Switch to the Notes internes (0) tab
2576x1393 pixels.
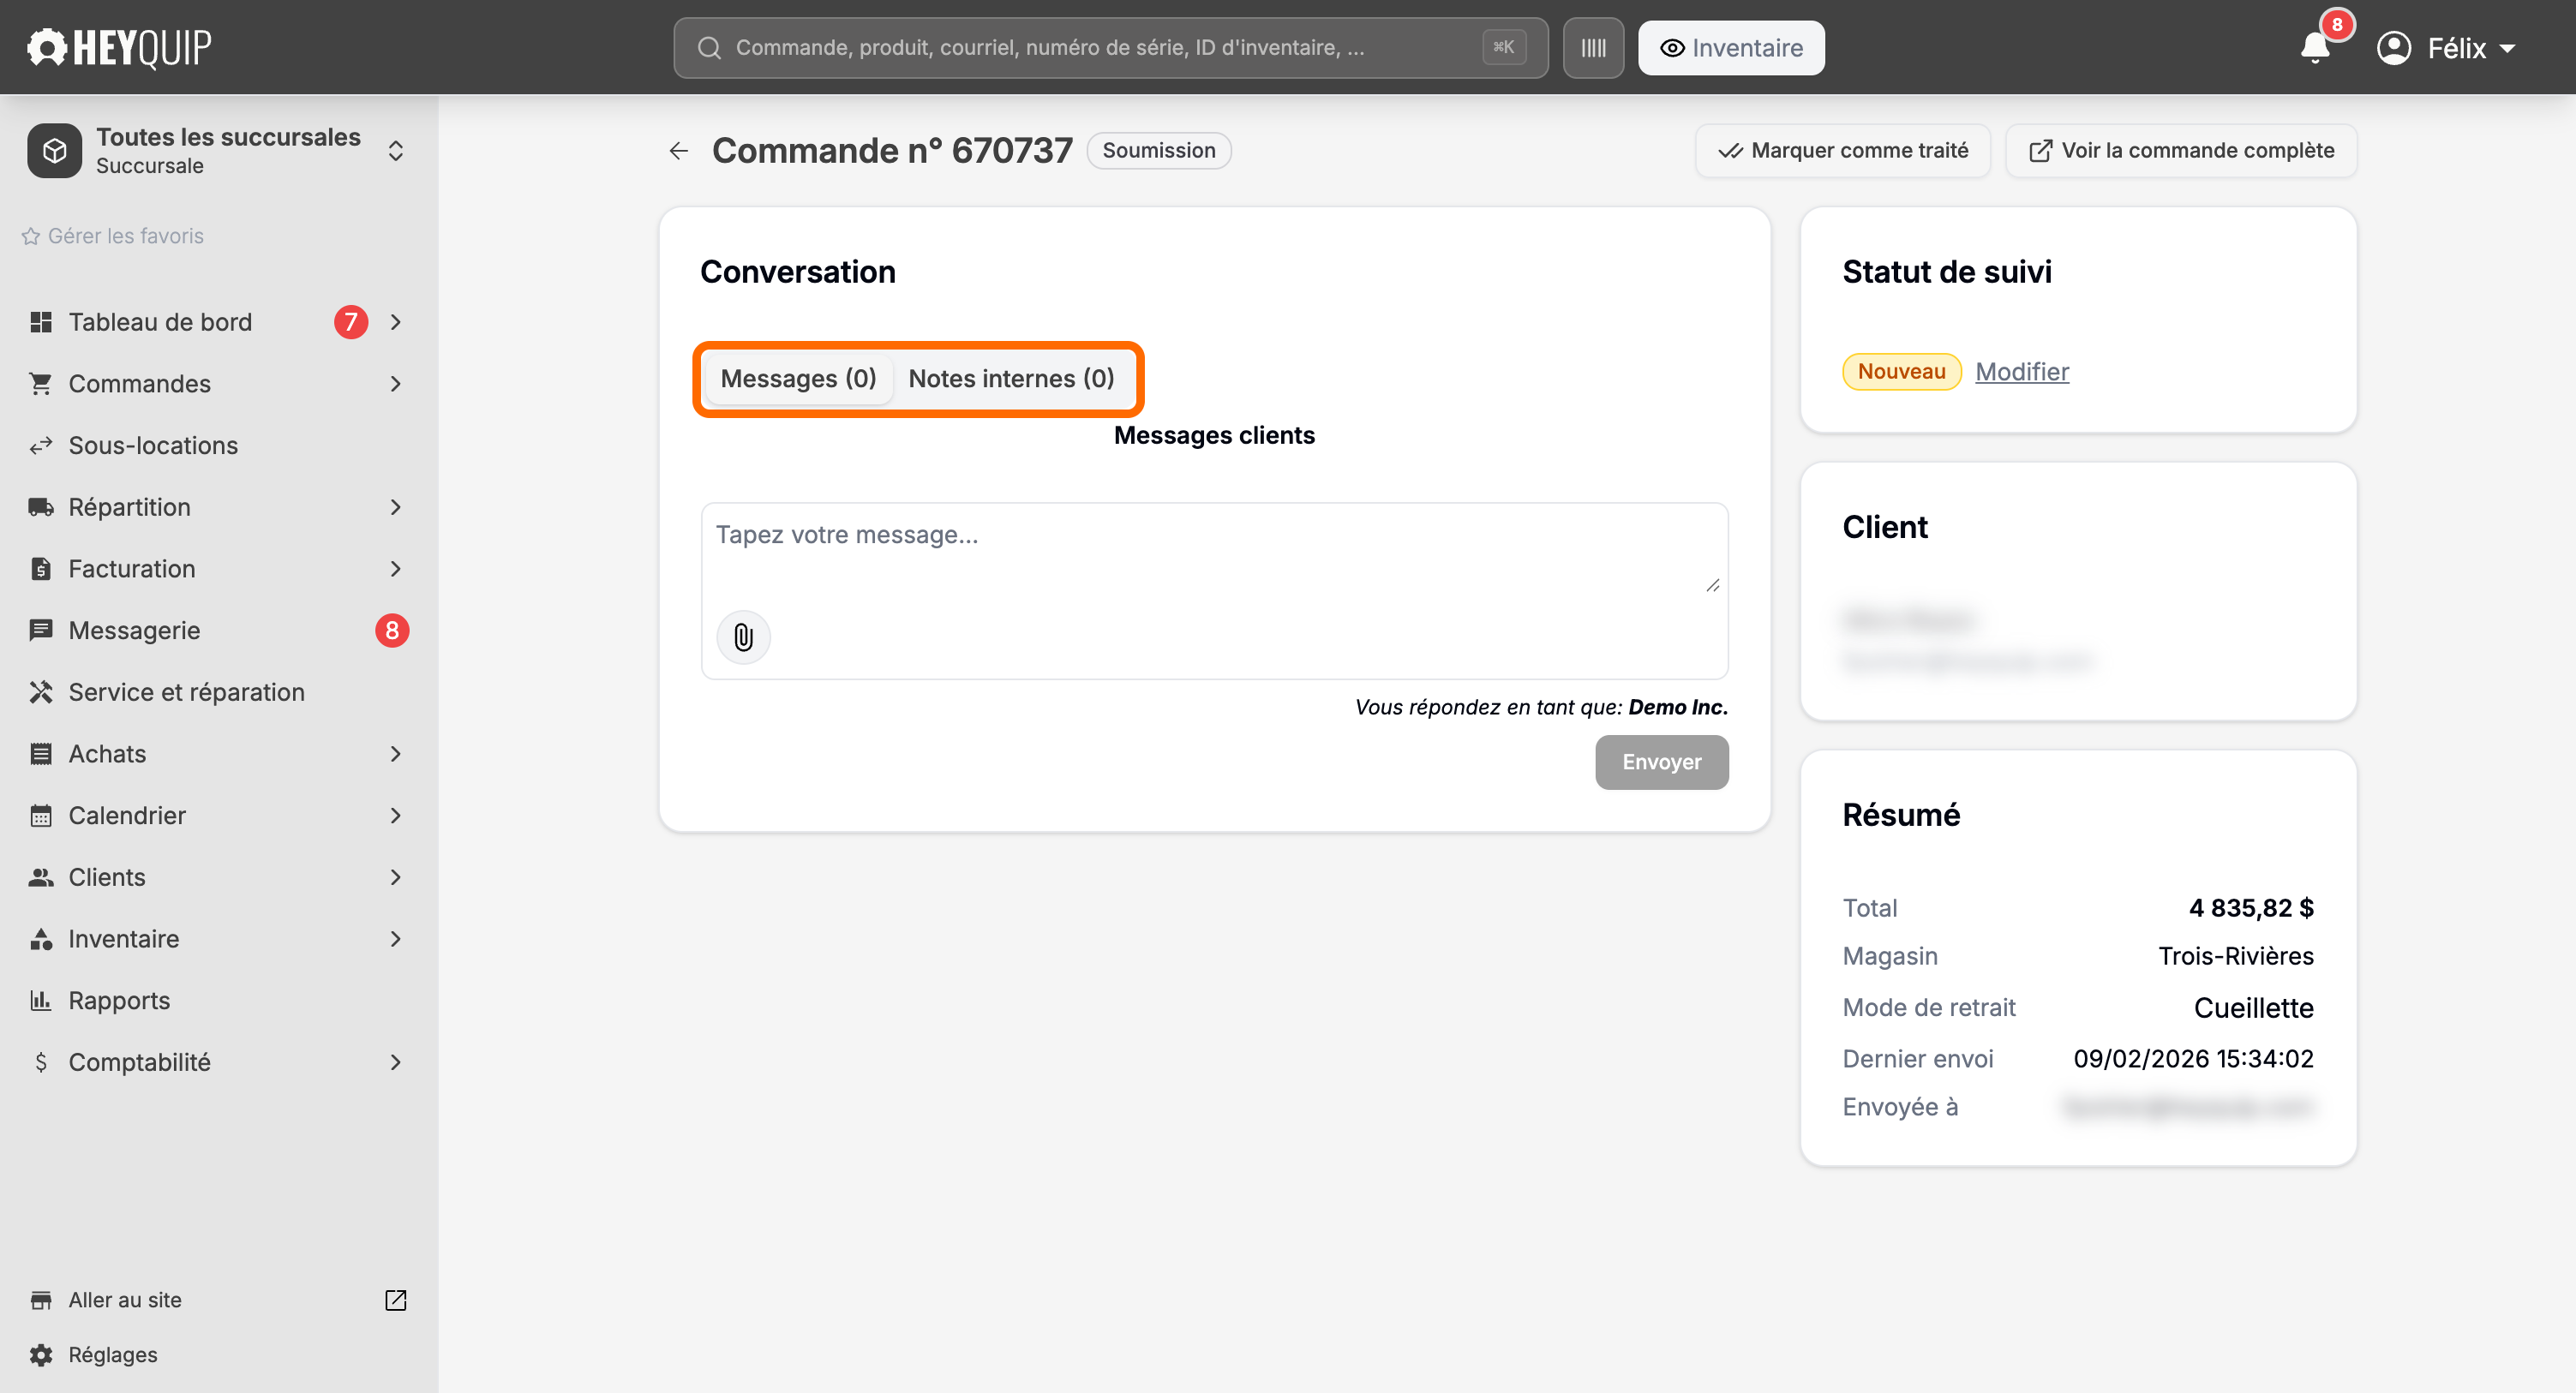point(1011,379)
